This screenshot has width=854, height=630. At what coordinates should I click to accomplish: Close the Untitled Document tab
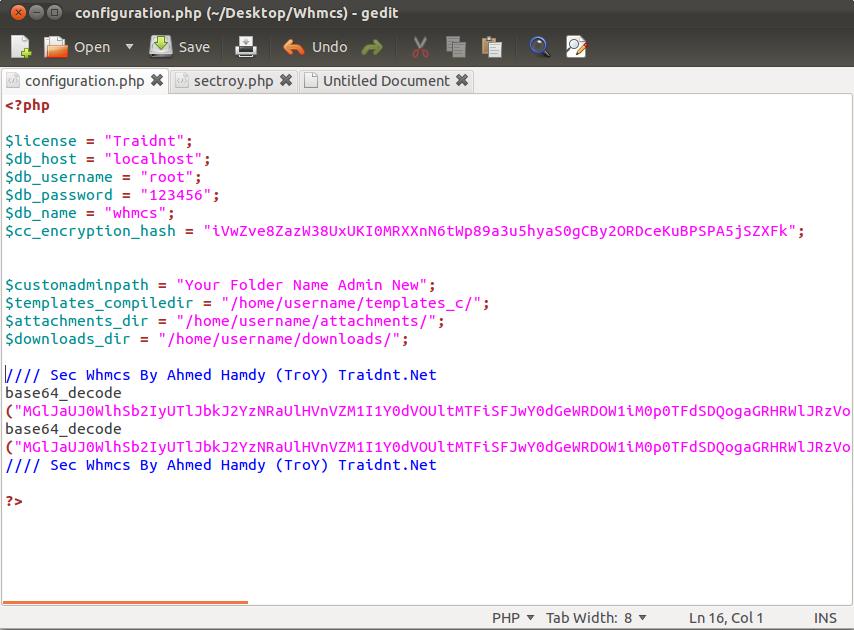coord(462,81)
